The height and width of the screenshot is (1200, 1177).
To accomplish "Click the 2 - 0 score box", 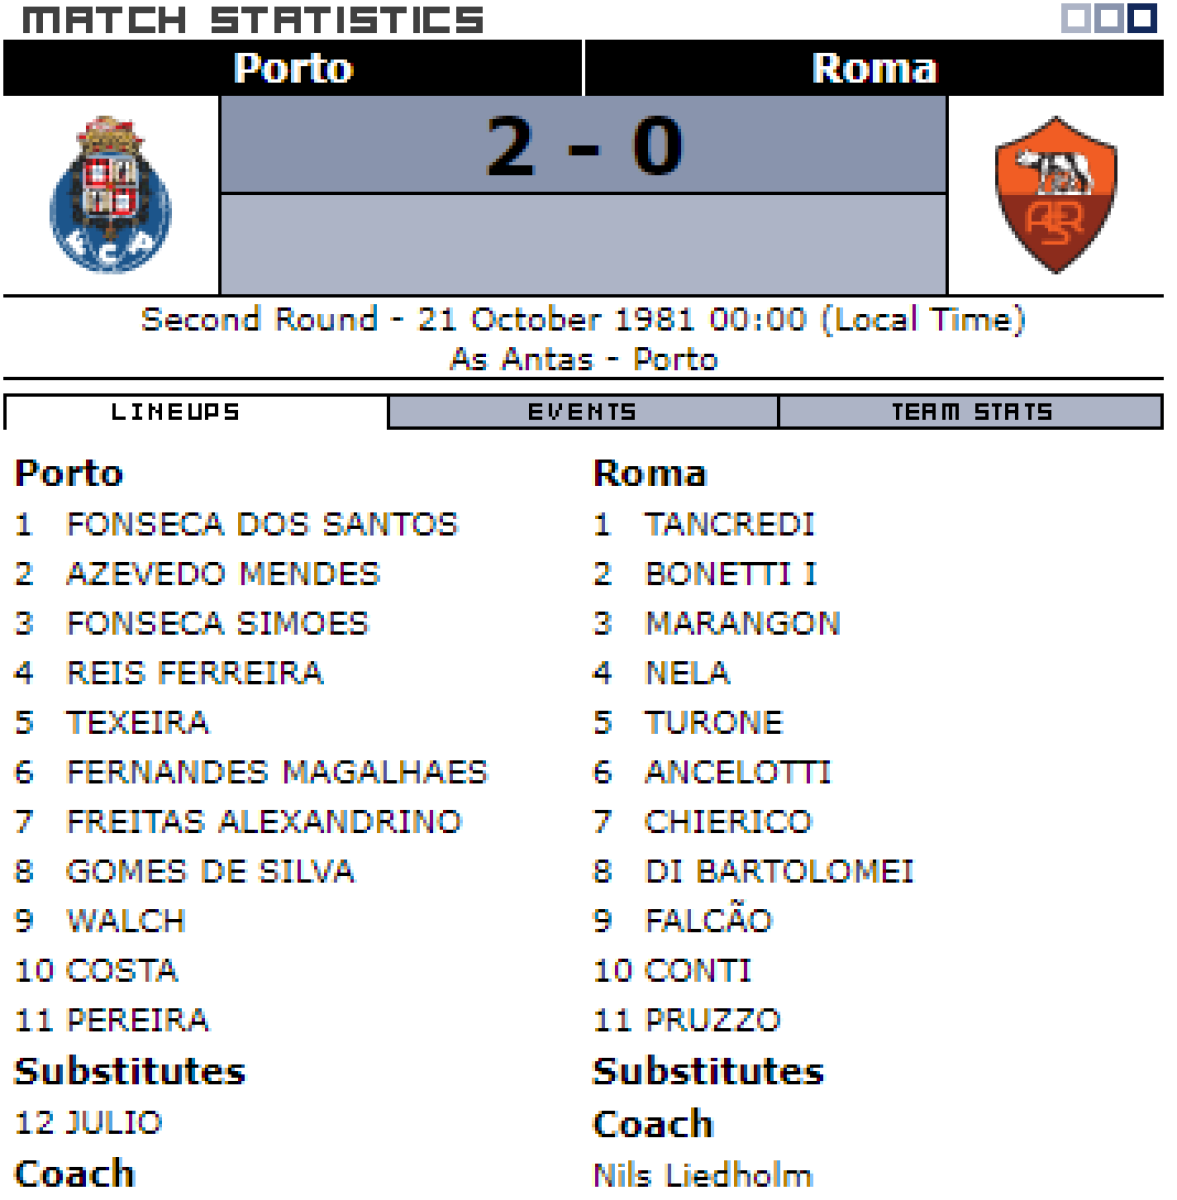I will 583,146.
